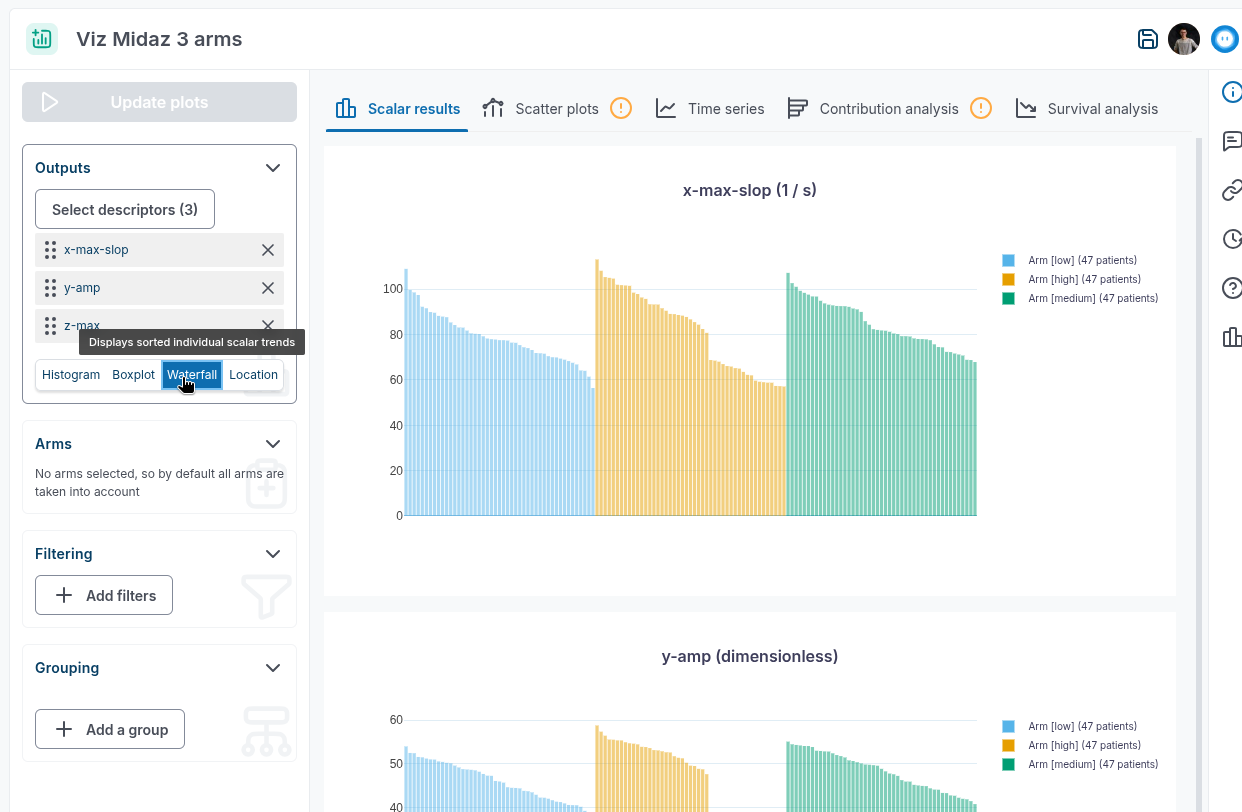Click the y-amp (dimensionless) chart title
This screenshot has width=1242, height=812.
point(750,656)
